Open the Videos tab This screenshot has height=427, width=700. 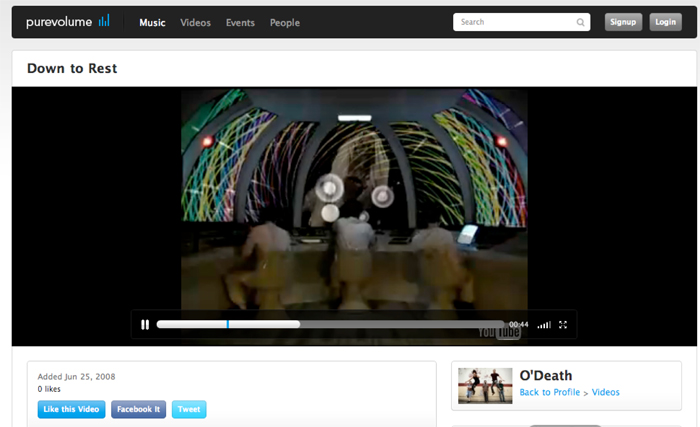click(x=195, y=22)
